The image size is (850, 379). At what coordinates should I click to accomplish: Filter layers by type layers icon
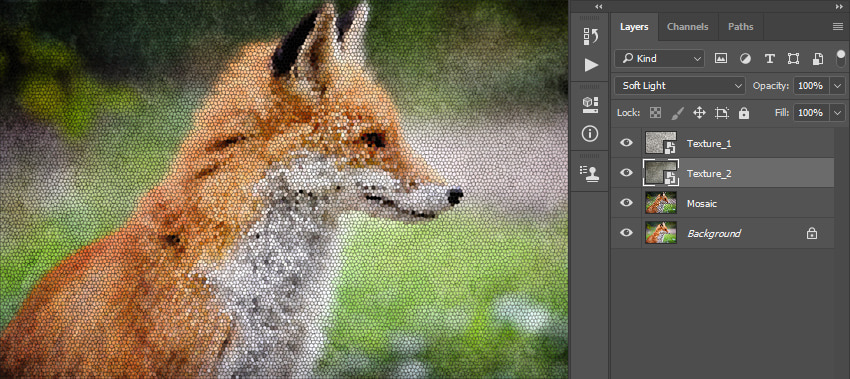[x=769, y=59]
